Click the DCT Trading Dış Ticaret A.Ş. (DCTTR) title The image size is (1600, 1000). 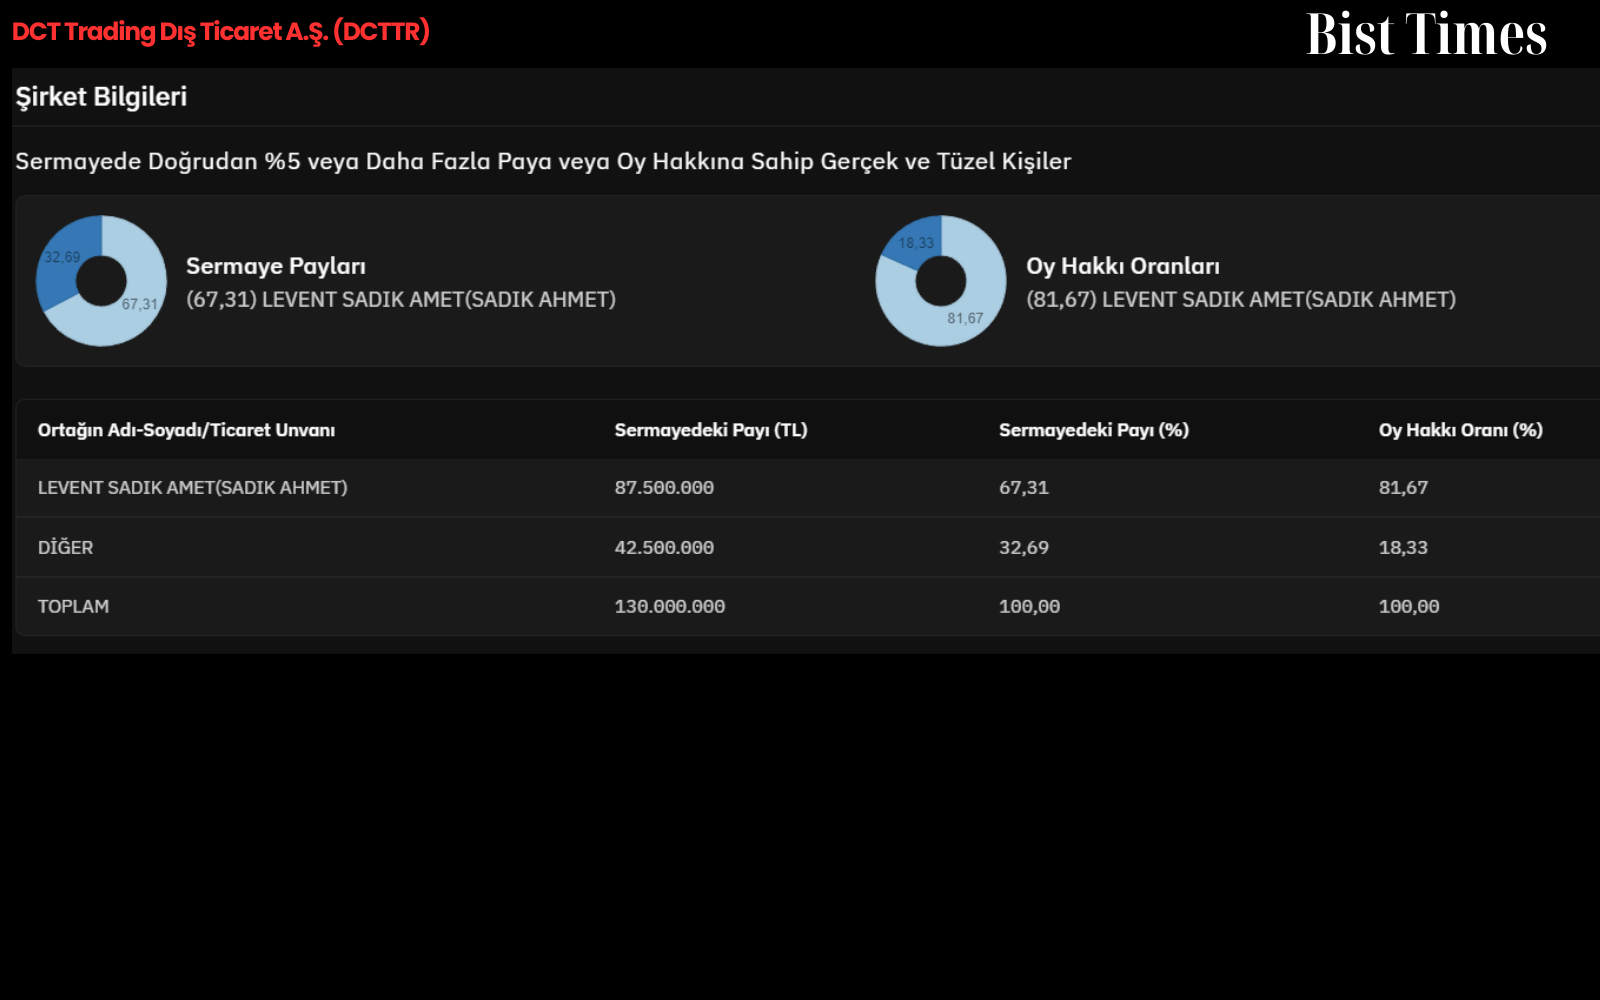coord(221,32)
